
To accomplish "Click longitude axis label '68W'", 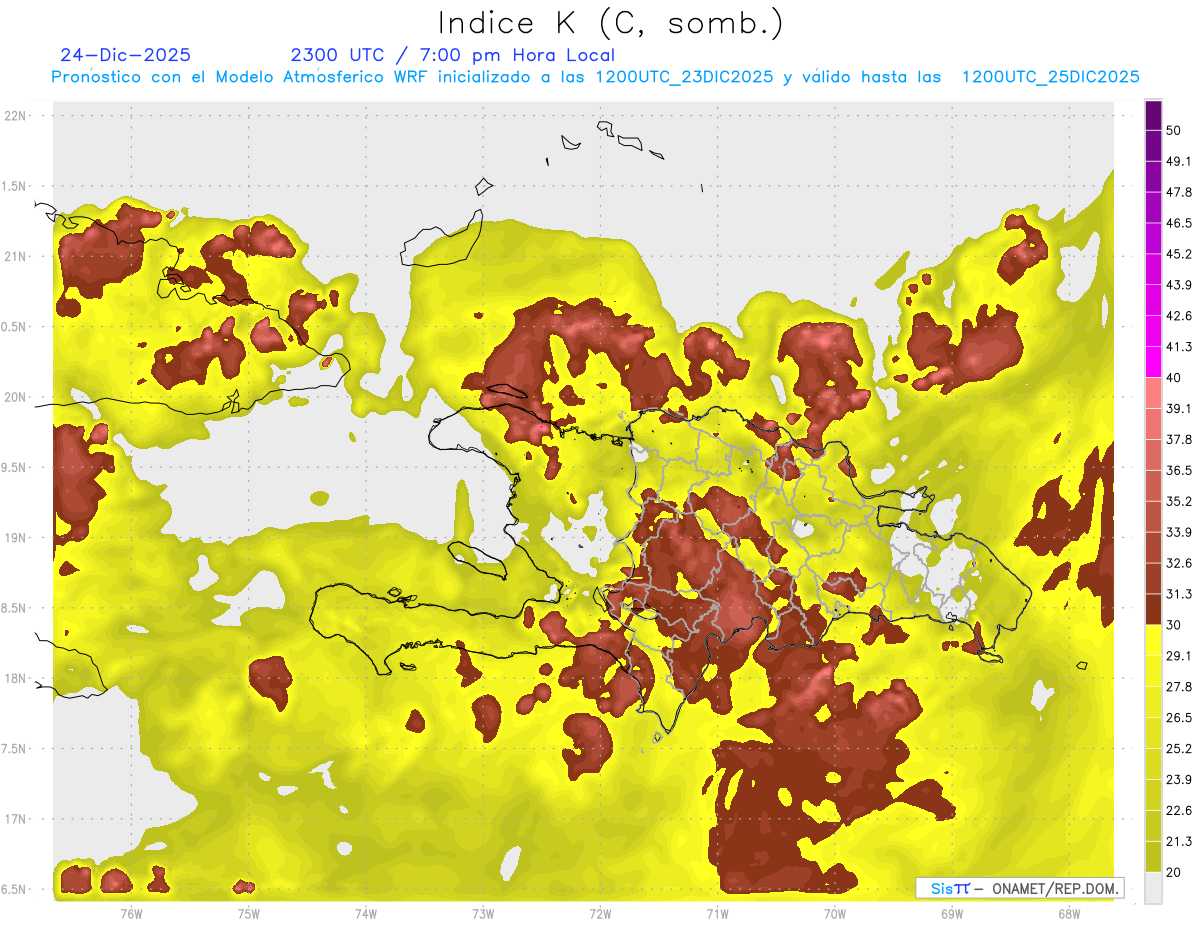I will click(x=1069, y=914).
